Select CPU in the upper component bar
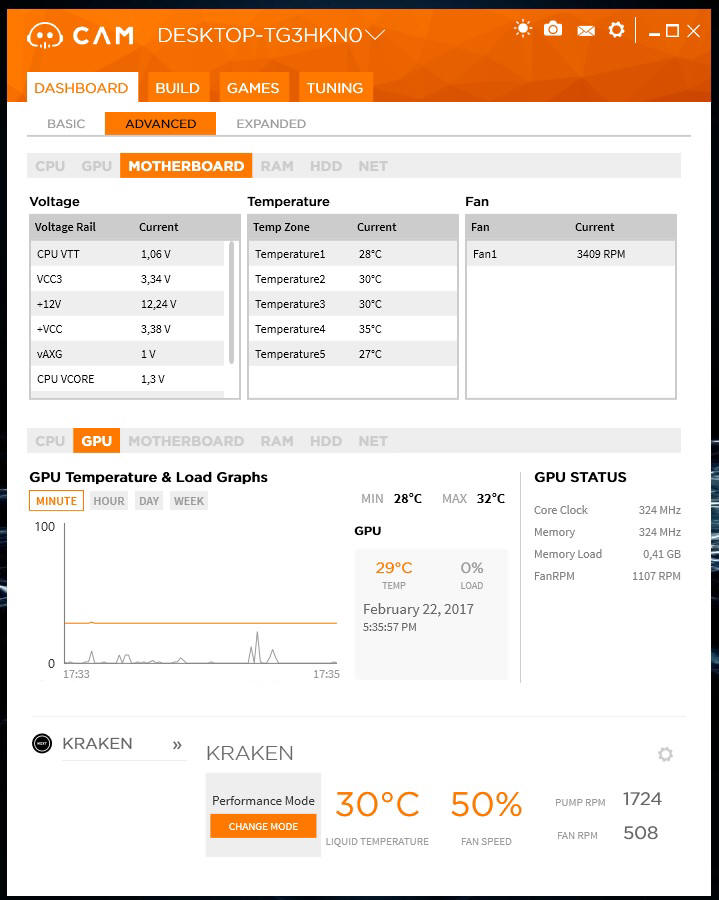The height and width of the screenshot is (900, 719). (x=50, y=166)
